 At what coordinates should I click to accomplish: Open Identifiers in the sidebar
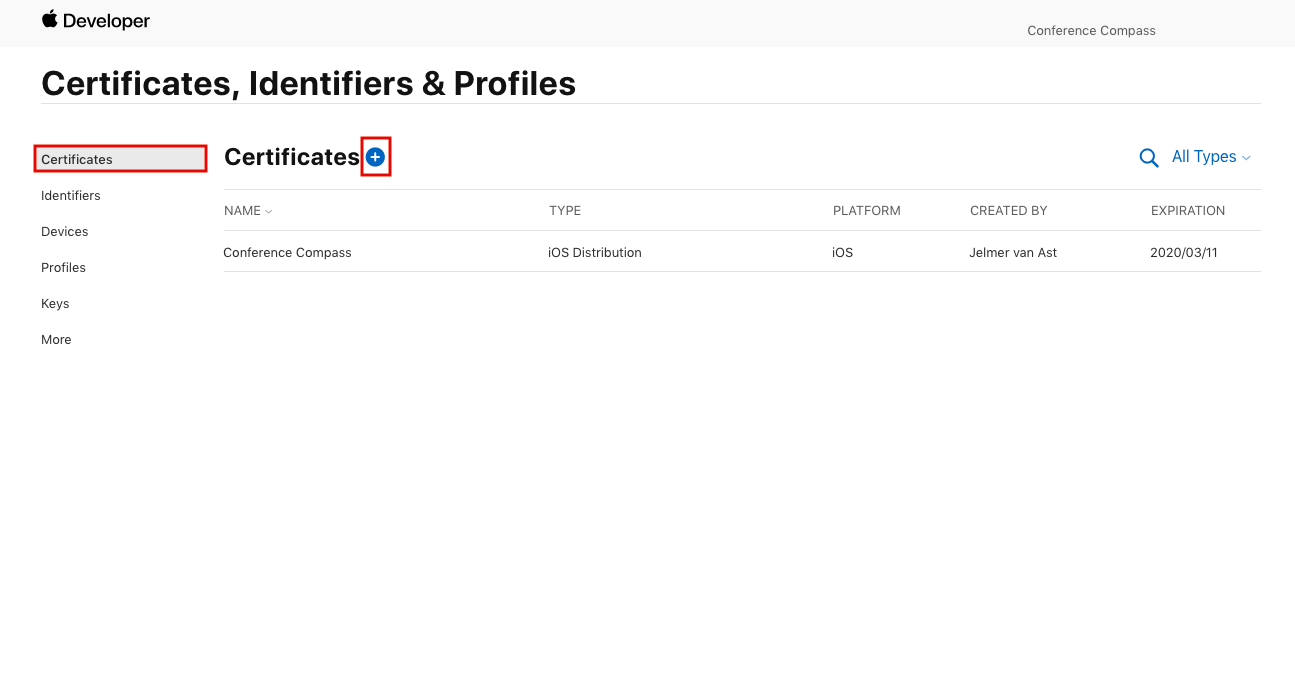[71, 195]
